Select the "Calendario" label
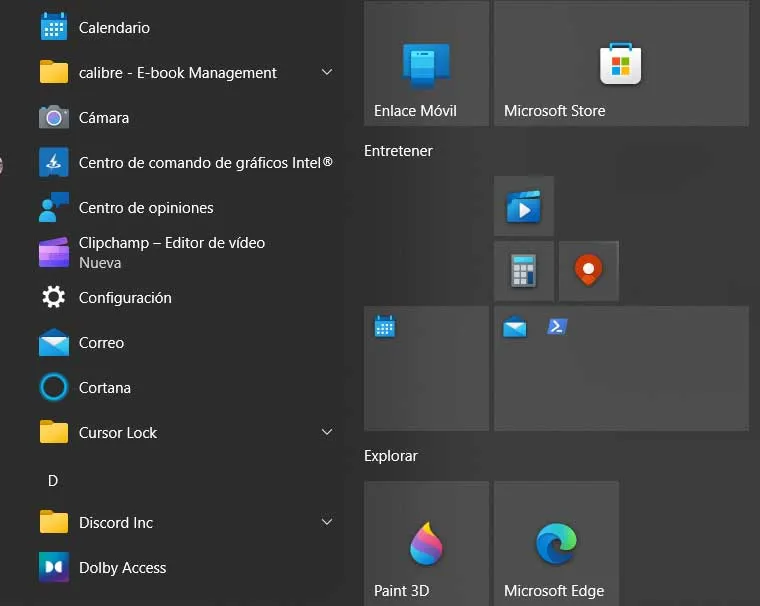Screen dimensions: 760x606 point(114,28)
